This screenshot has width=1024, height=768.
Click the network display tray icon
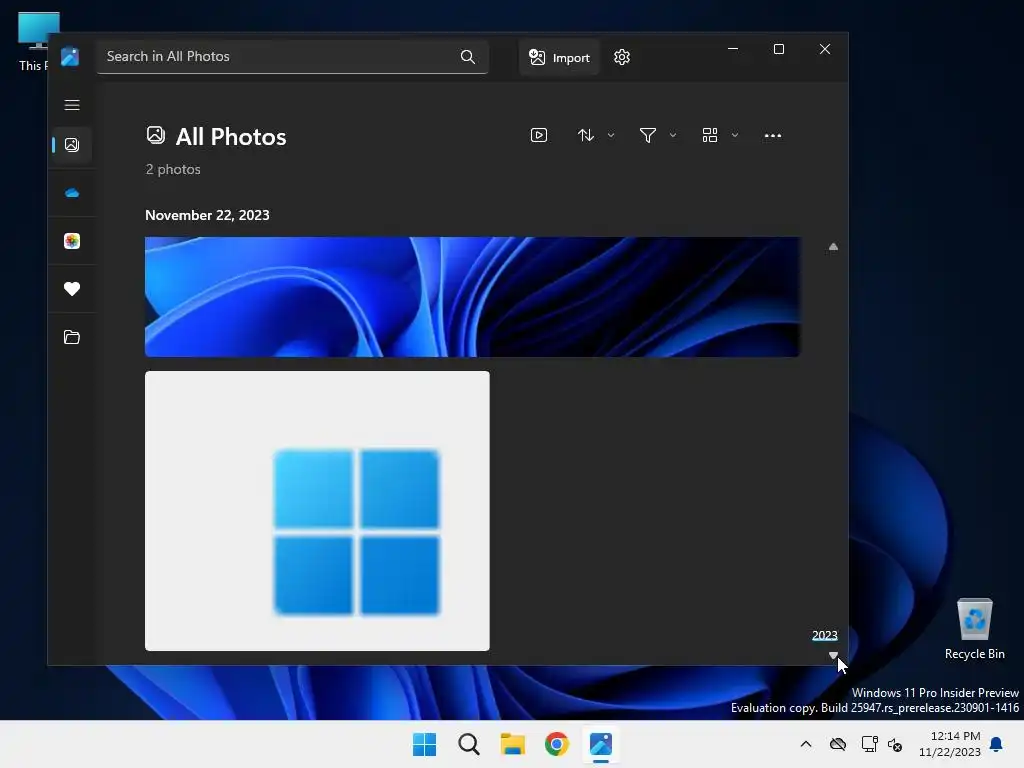click(x=869, y=744)
